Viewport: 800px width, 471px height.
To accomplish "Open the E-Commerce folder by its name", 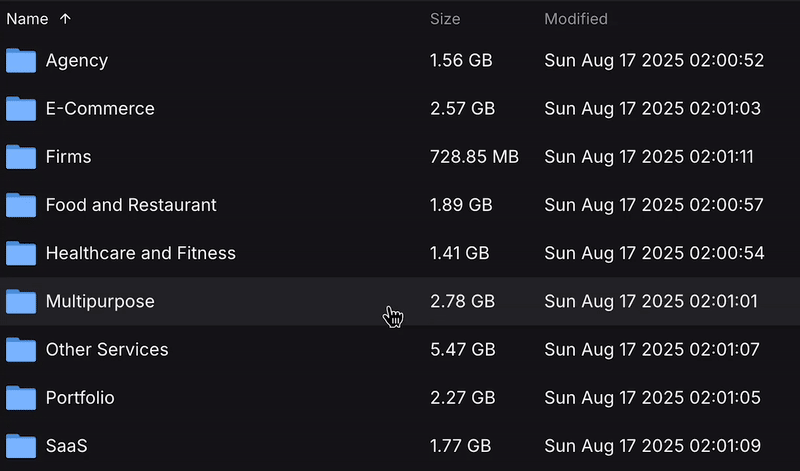I will pyautogui.click(x=100, y=109).
